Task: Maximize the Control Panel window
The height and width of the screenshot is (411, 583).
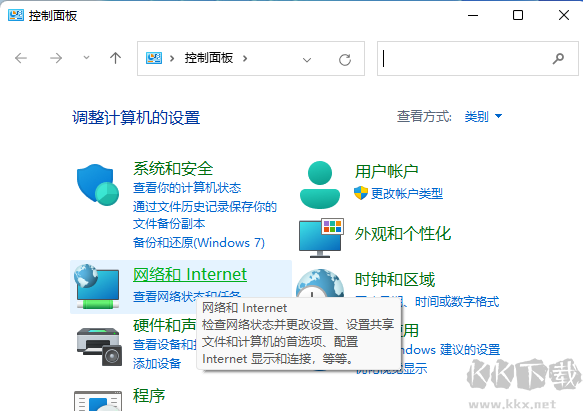Action: click(x=518, y=15)
